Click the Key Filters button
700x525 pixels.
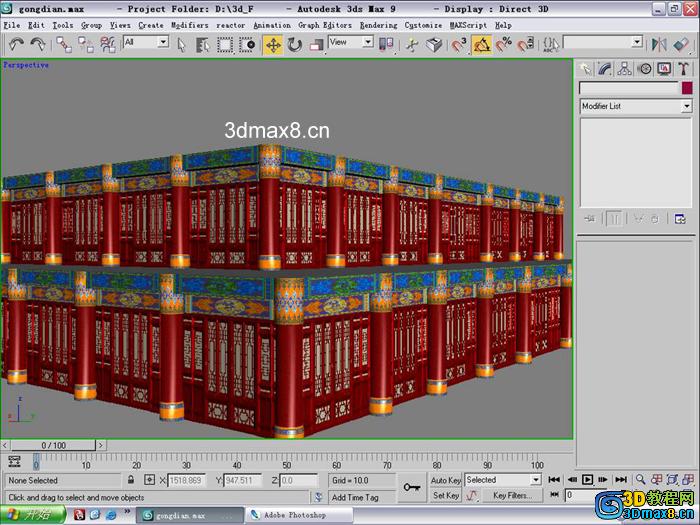point(512,496)
